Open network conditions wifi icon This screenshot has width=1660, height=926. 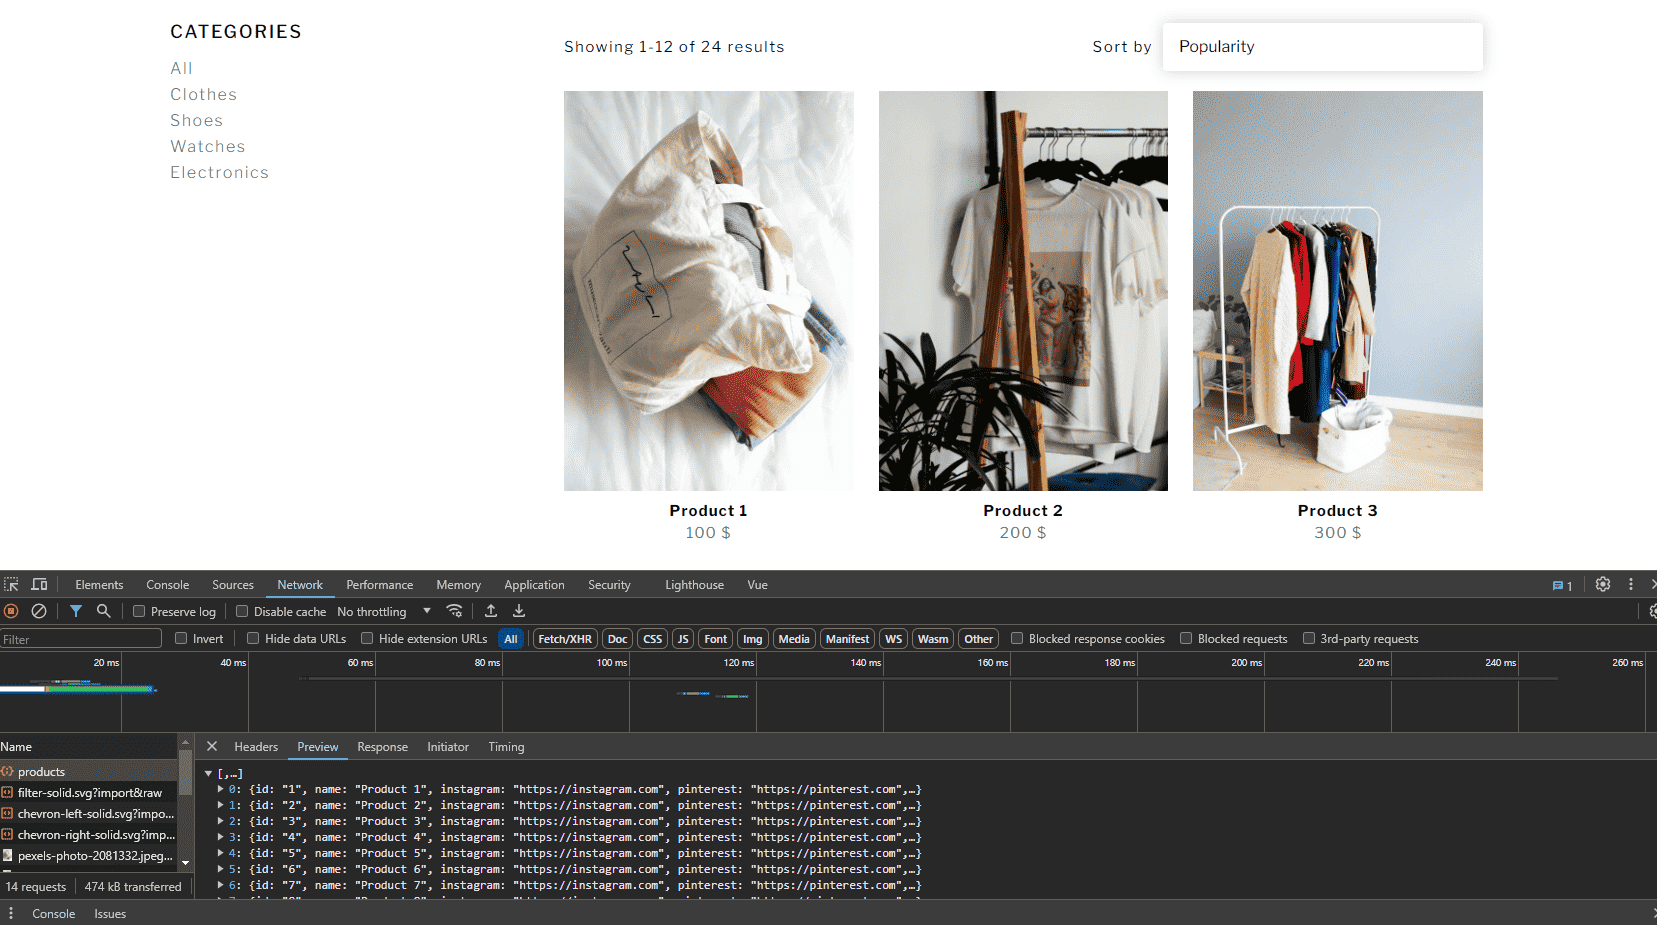coord(454,611)
